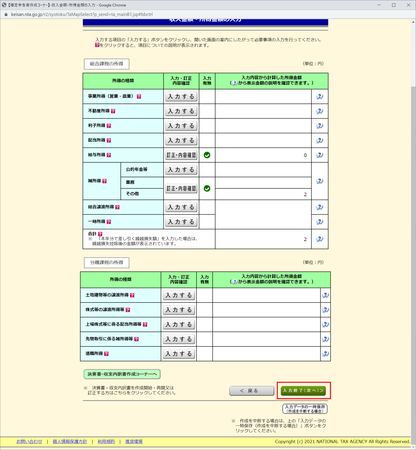Show amount explanation icon for 先物取引に係る雑所得等 row
Viewport: 416px width, 450px height.
326,339
